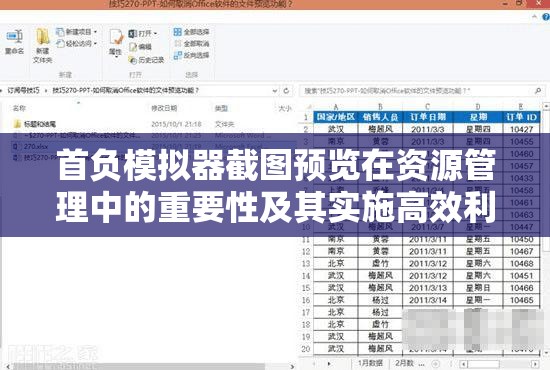Click the 星期日 cell in row 15
The height and width of the screenshot is (370, 550).
478,288
